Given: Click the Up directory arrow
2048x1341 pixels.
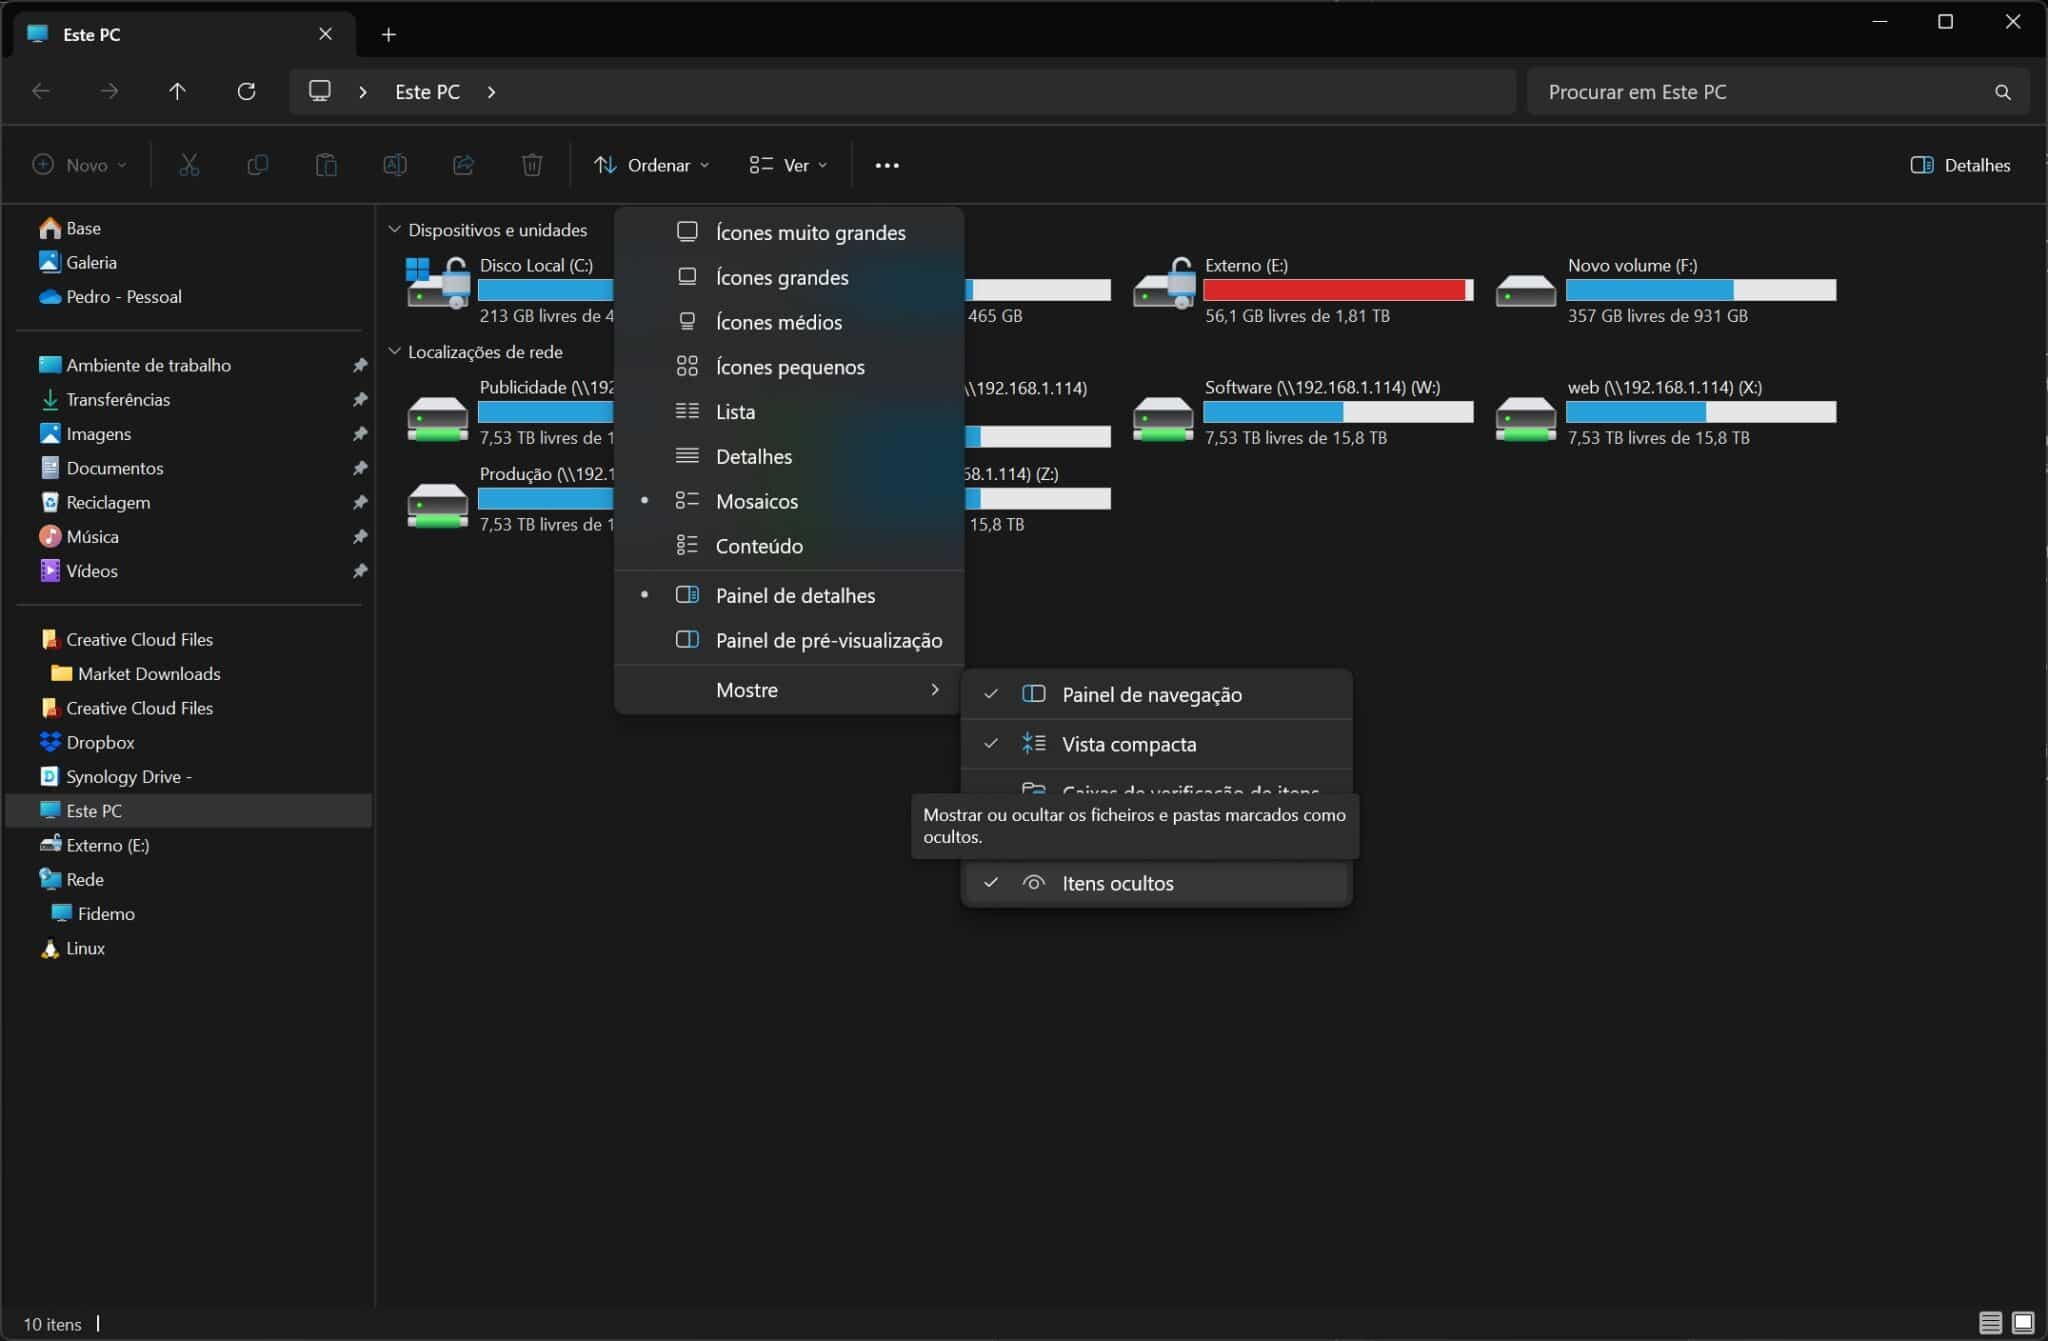Looking at the screenshot, I should click(177, 92).
